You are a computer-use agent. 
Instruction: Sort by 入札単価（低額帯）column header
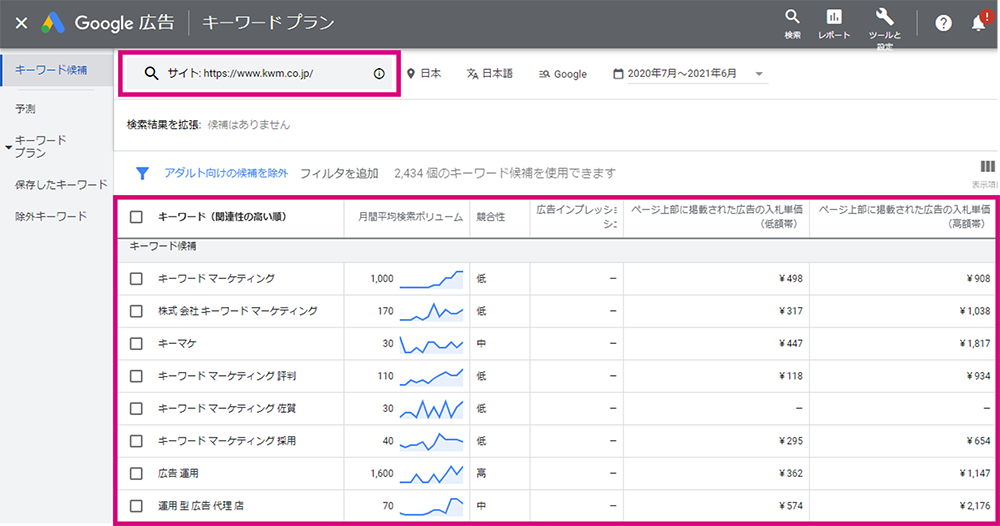pyautogui.click(x=716, y=217)
